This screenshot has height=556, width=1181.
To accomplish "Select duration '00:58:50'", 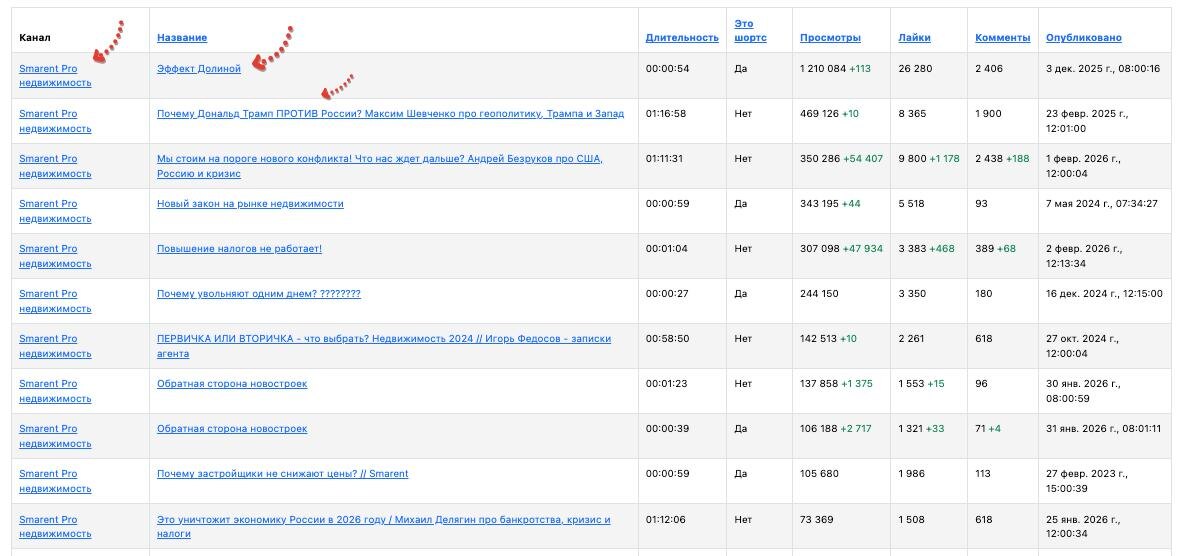I will 667,339.
